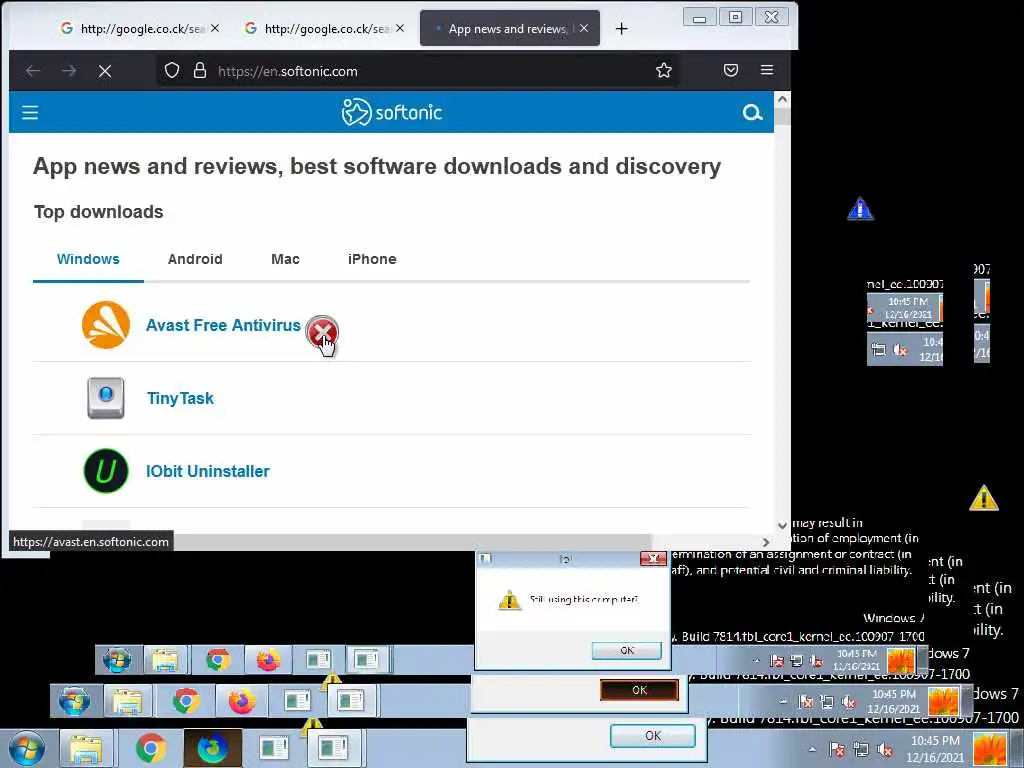This screenshot has width=1024, height=768.
Task: Open TinyTask download link
Action: [x=180, y=398]
